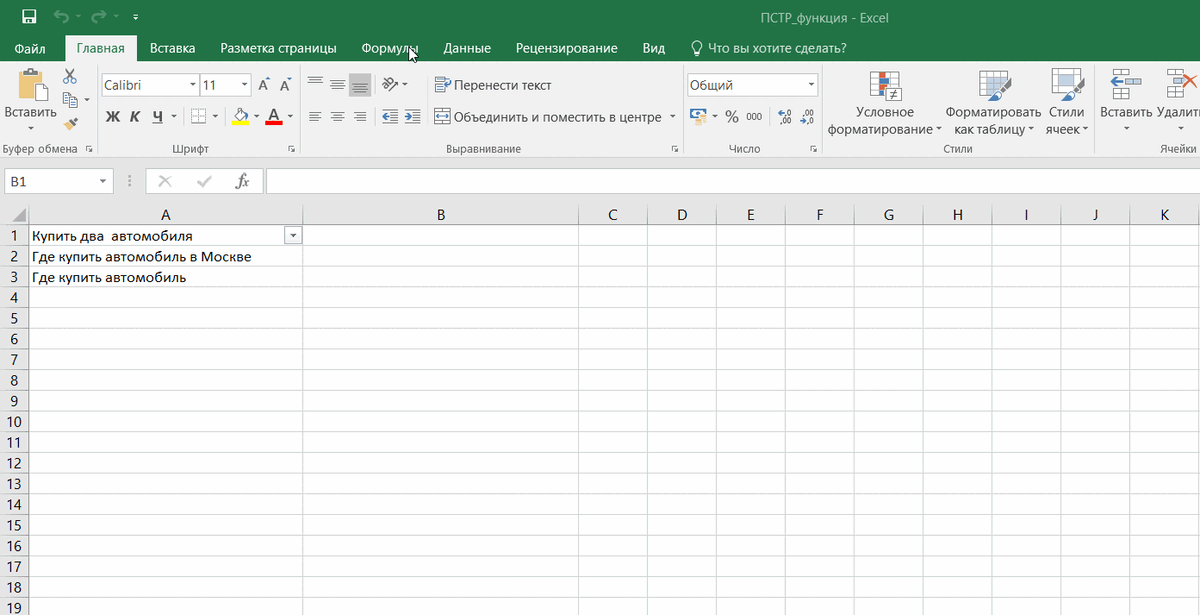Image resolution: width=1200 pixels, height=615 pixels.
Task: Switch to the Формулы tab
Action: click(389, 48)
